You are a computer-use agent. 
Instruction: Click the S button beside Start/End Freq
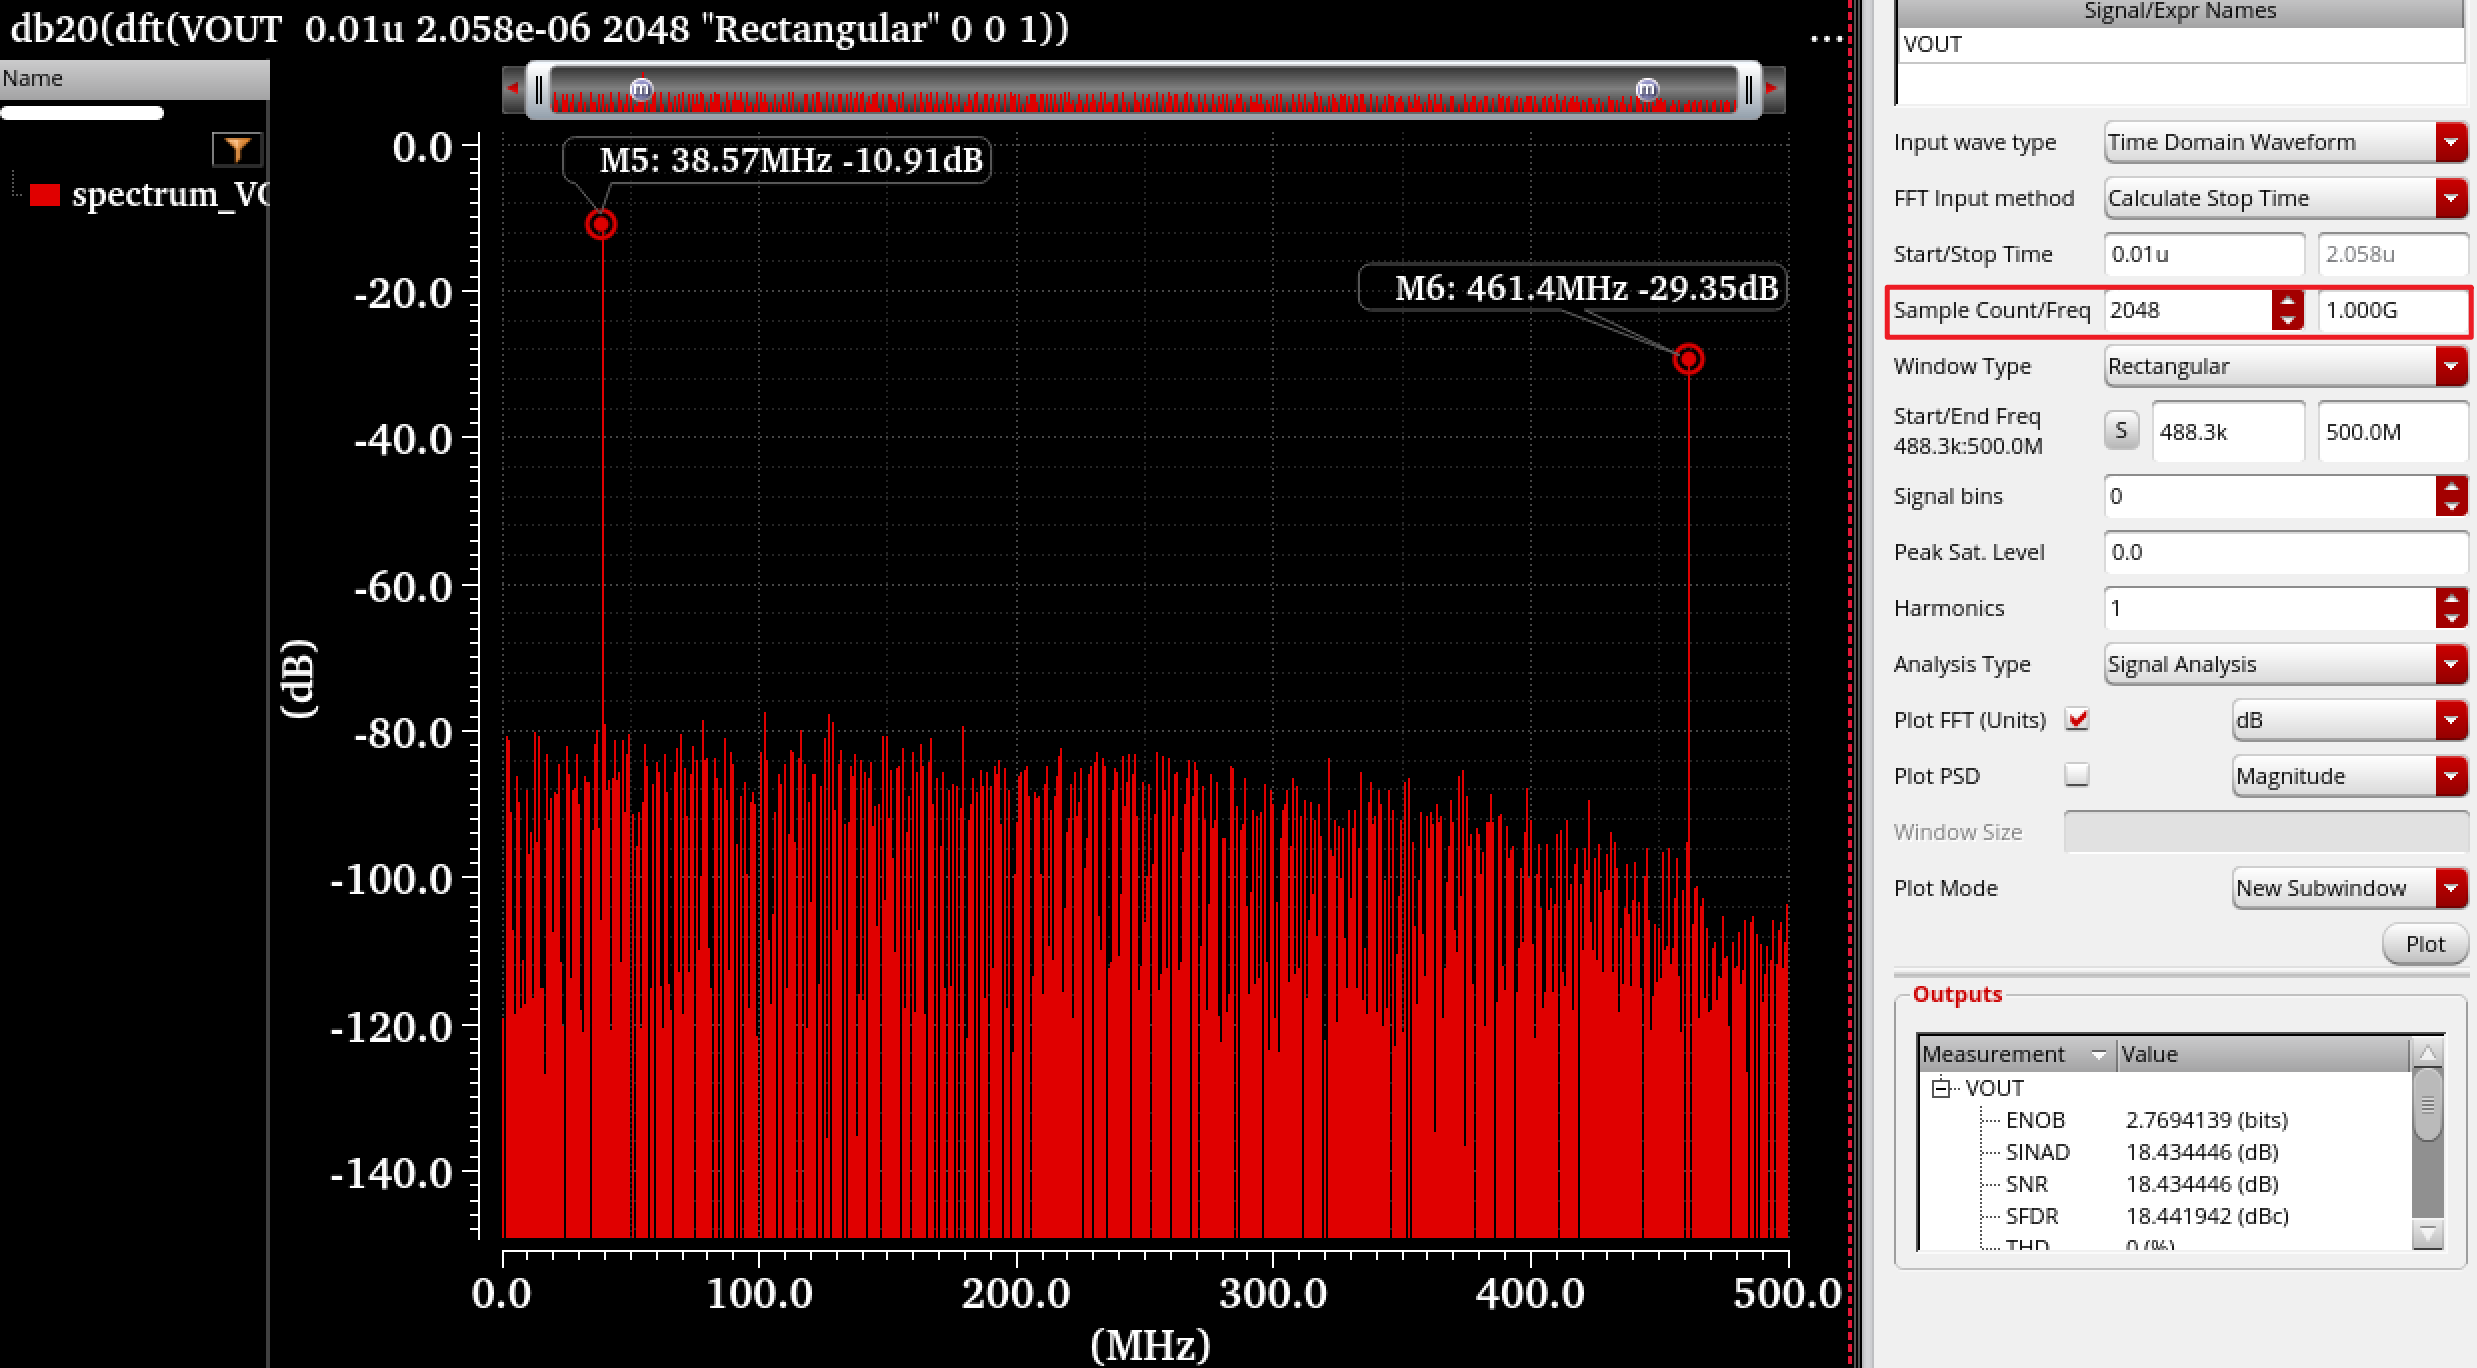click(2121, 431)
